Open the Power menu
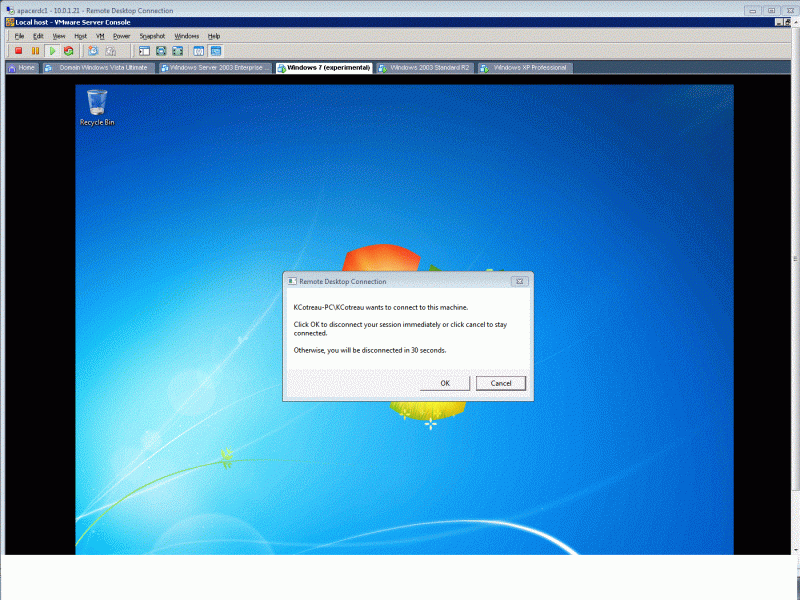This screenshot has height=600, width=800. click(122, 35)
